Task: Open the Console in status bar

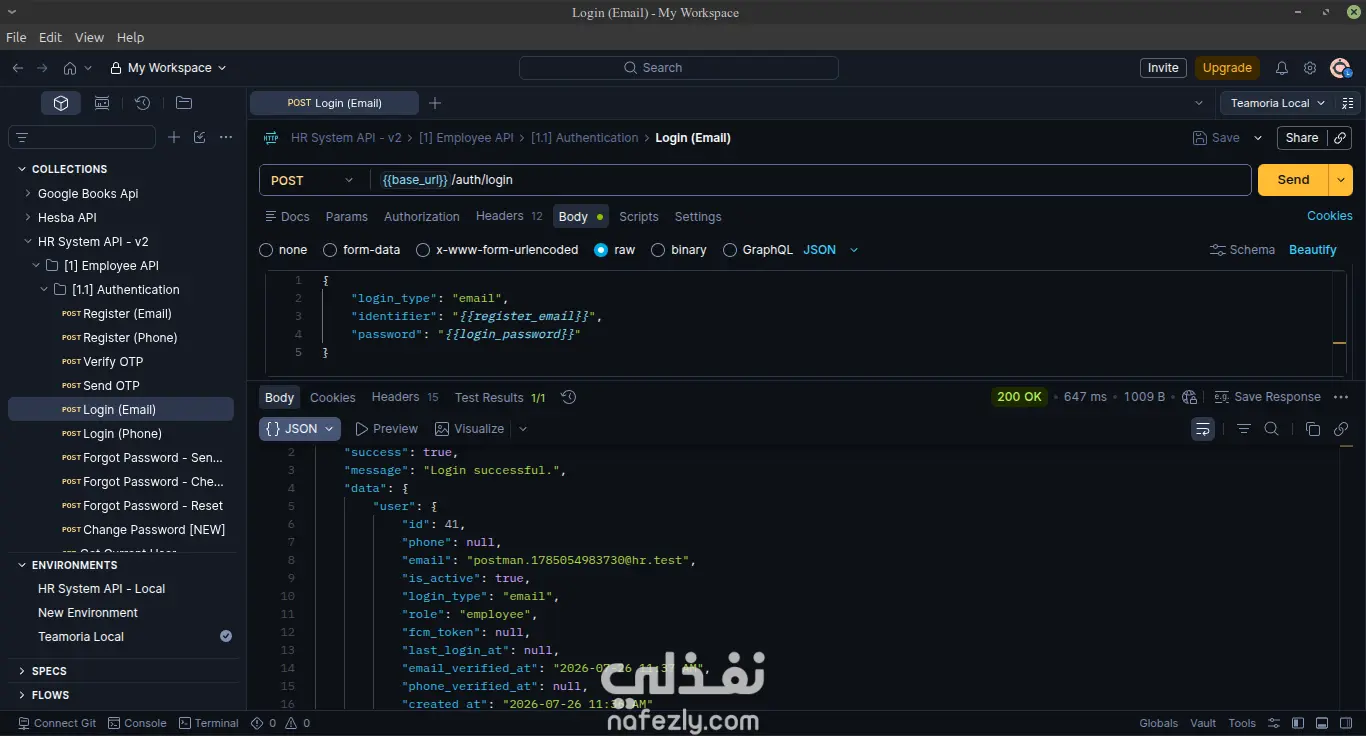Action: click(137, 723)
